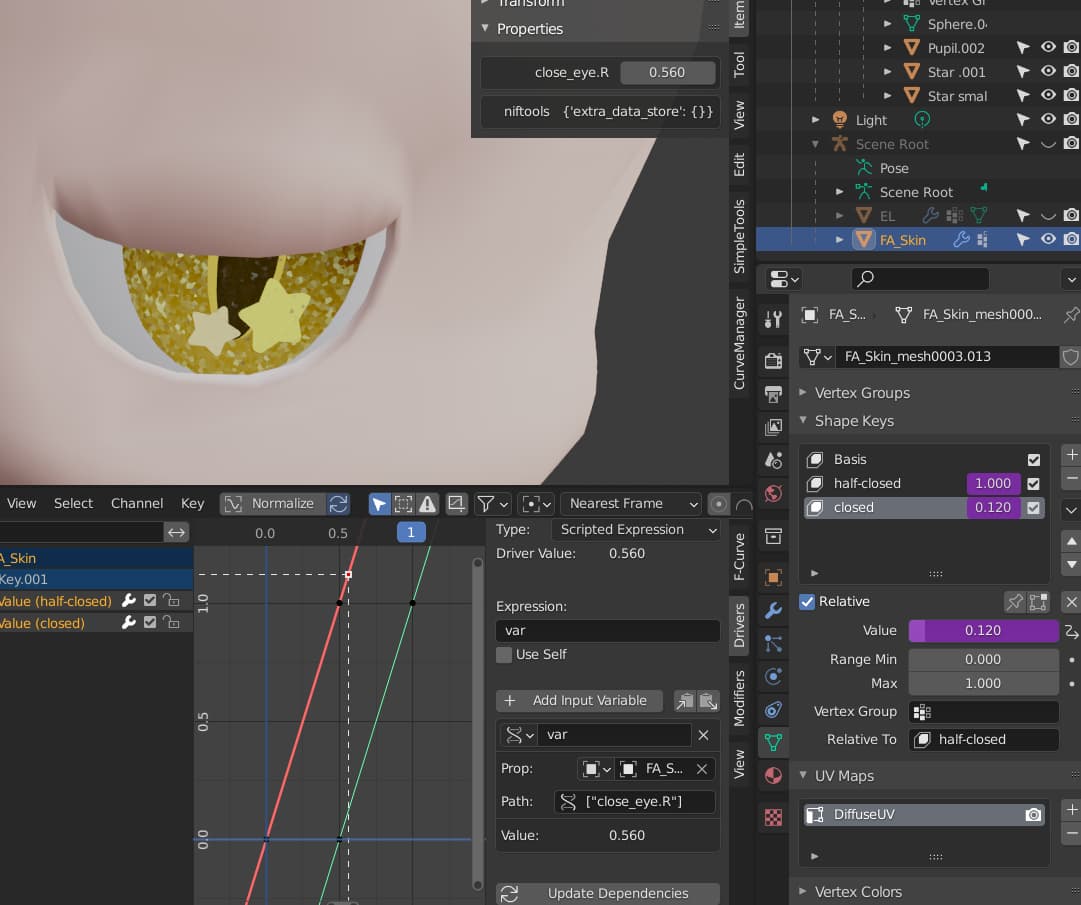Remove the var input variable X
This screenshot has height=905, width=1081.
click(703, 735)
